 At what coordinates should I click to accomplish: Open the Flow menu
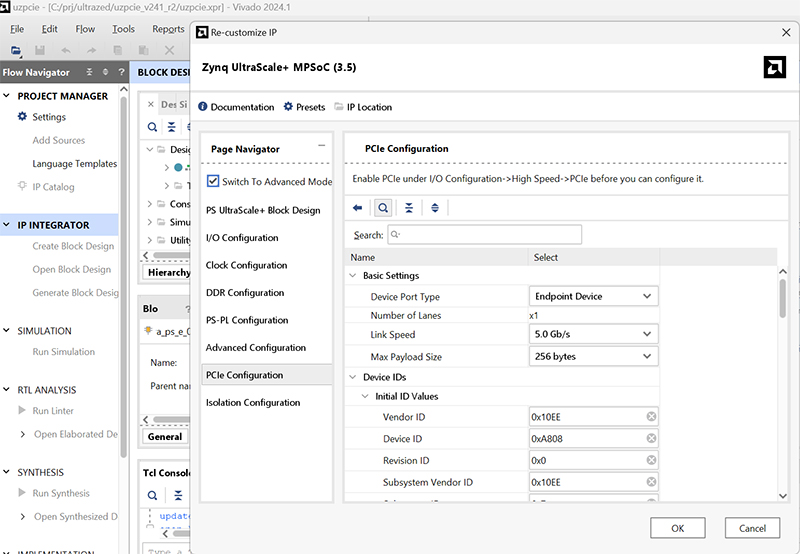86,29
